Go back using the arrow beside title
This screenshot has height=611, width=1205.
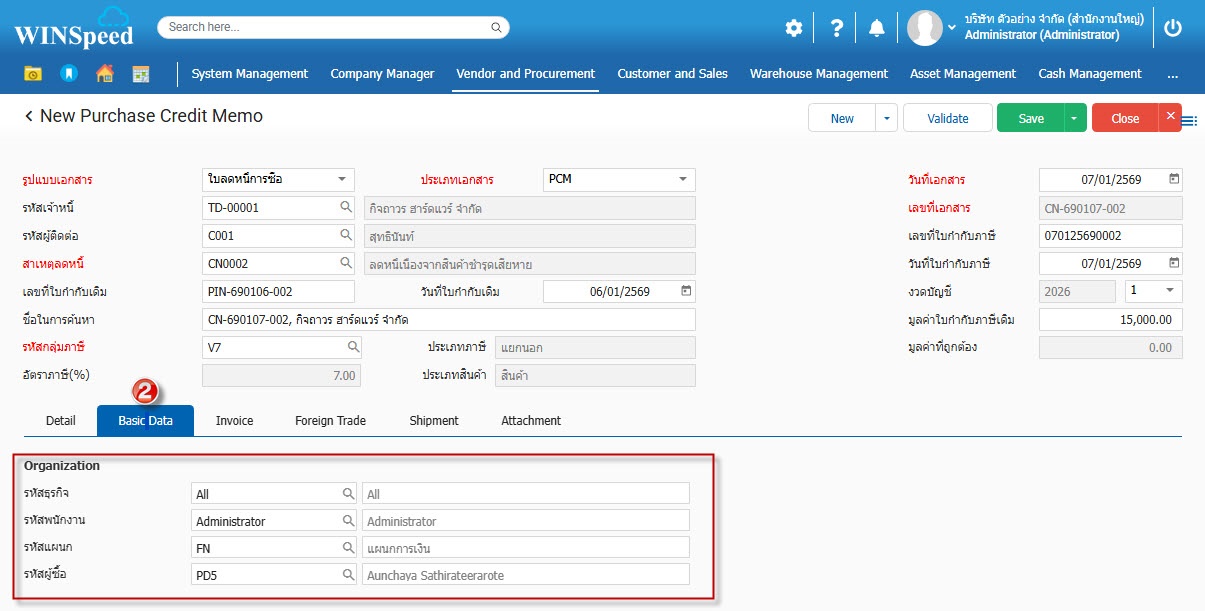tap(29, 117)
